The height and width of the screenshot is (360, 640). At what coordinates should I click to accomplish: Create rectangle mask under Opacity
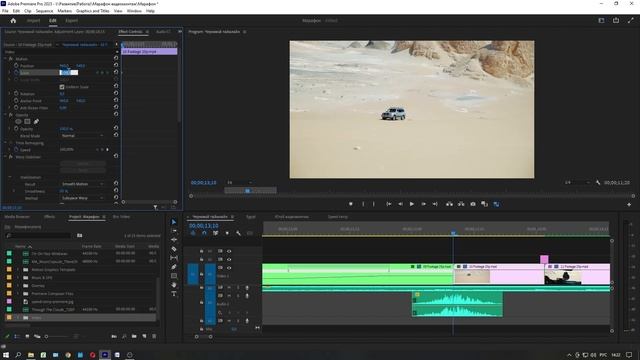(27, 121)
